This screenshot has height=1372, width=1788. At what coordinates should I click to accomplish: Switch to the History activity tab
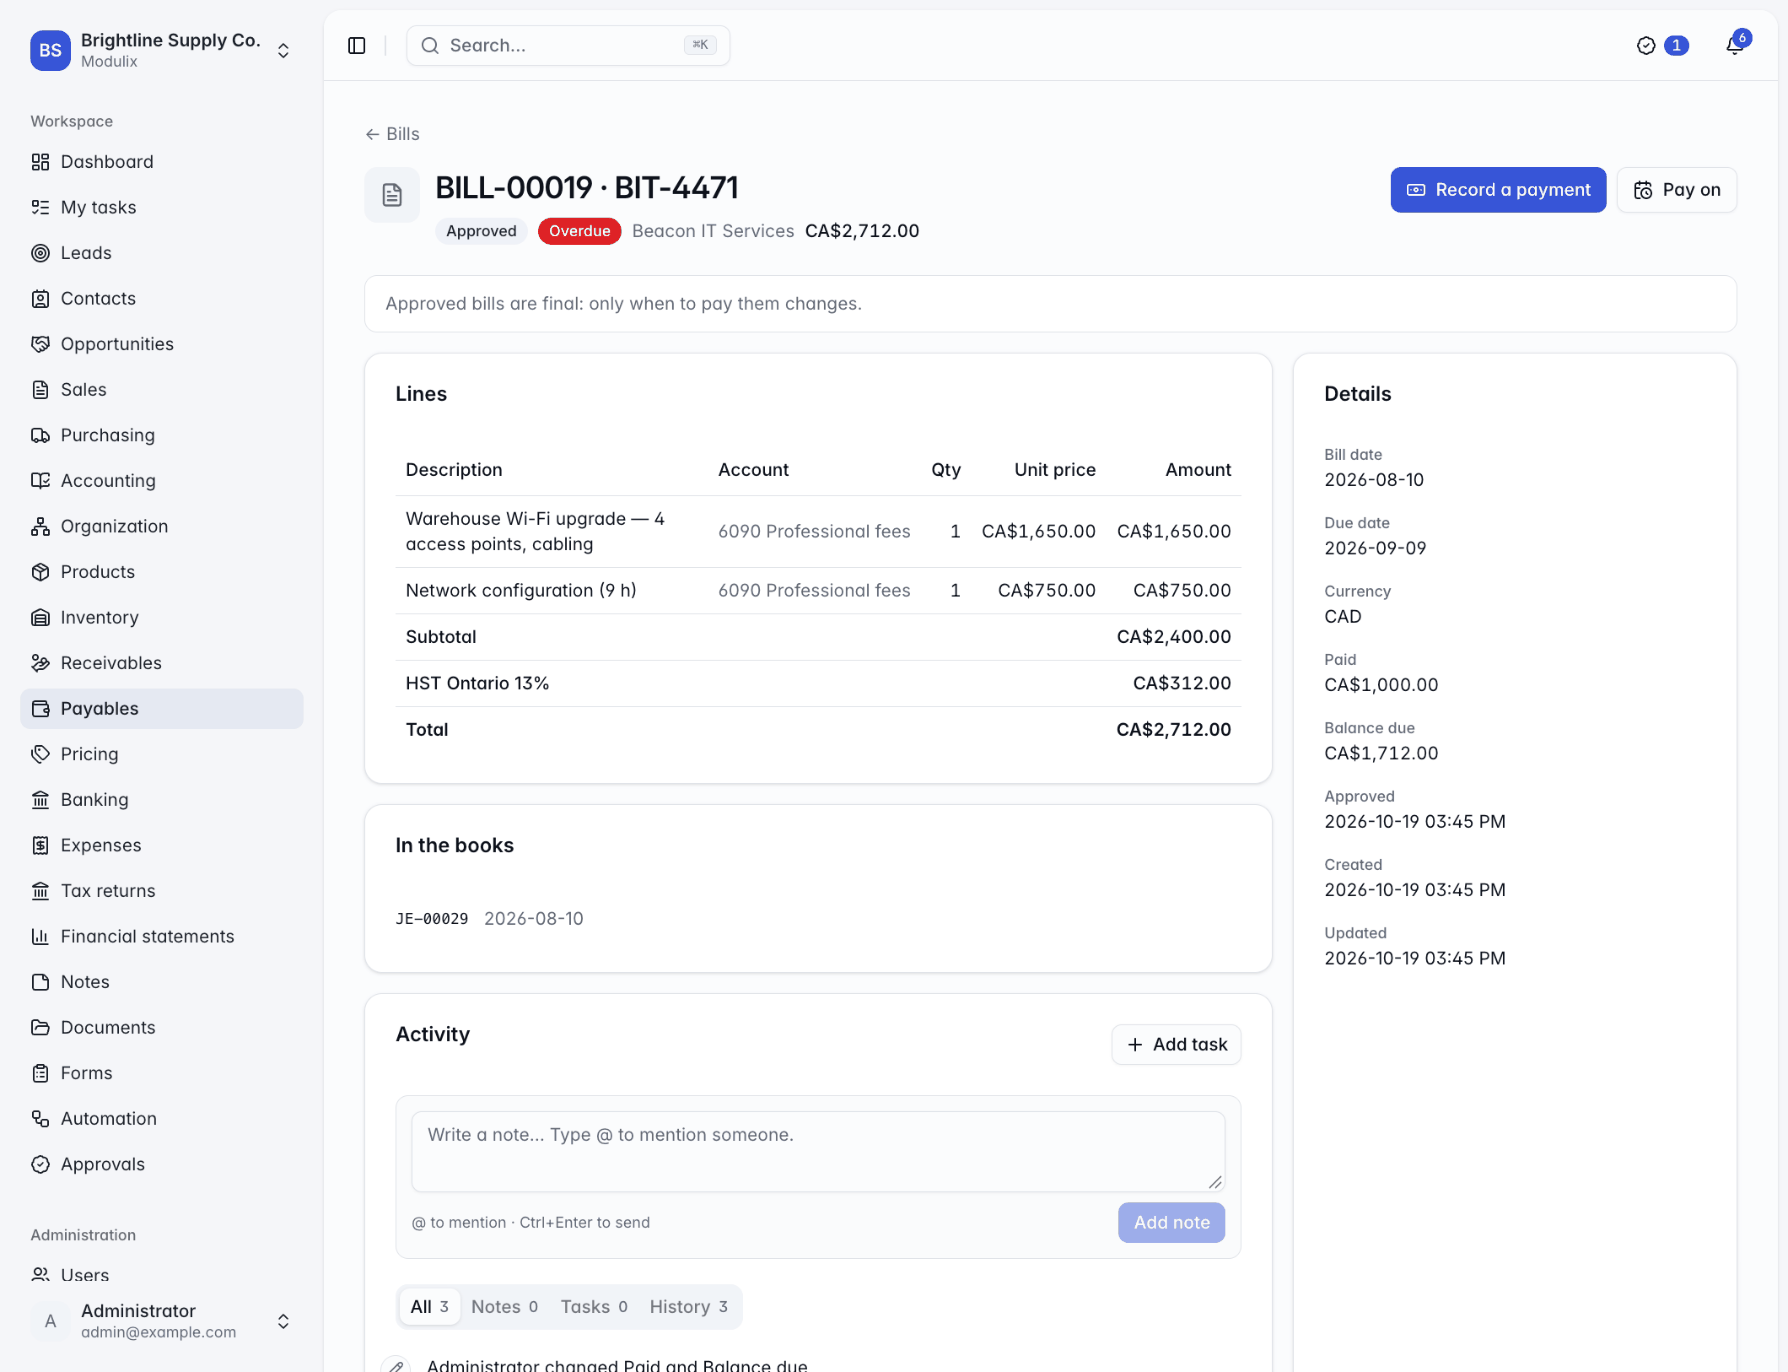(x=688, y=1307)
